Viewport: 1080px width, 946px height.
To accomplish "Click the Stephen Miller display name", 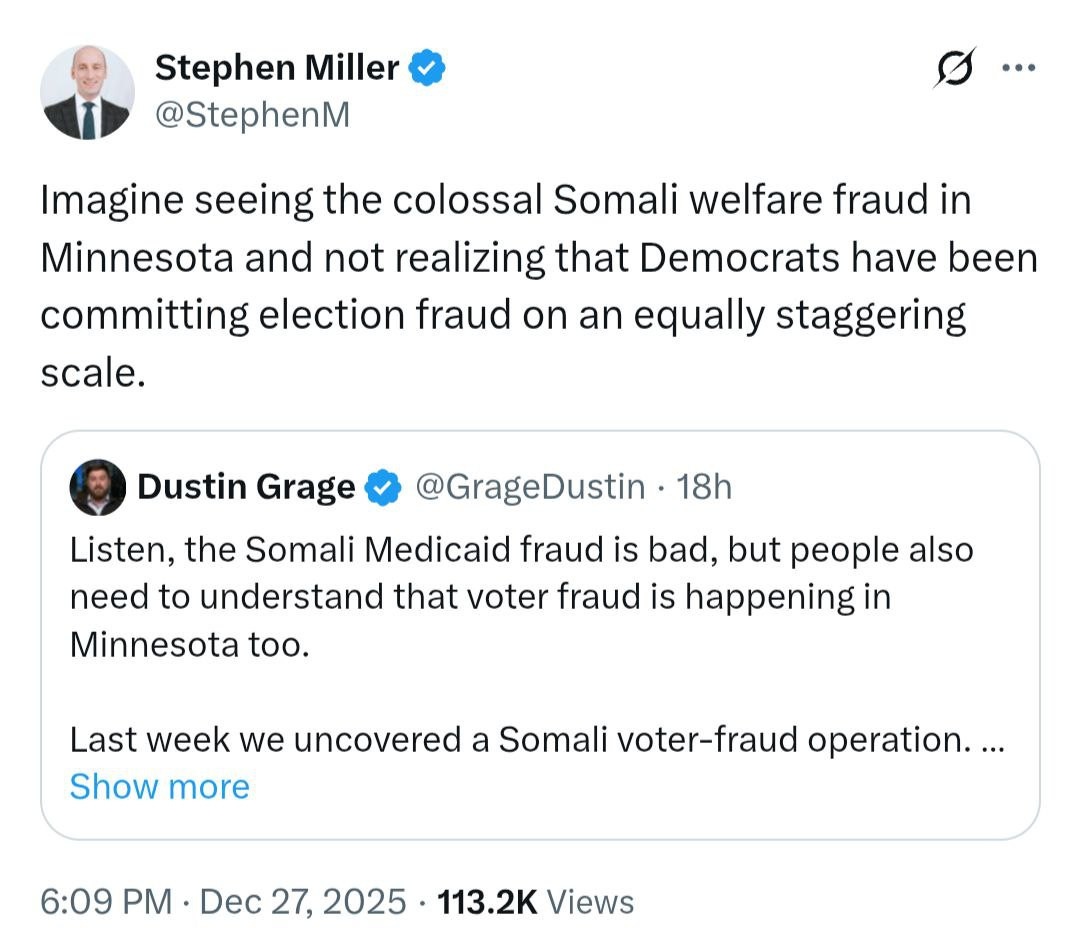I will (x=277, y=68).
